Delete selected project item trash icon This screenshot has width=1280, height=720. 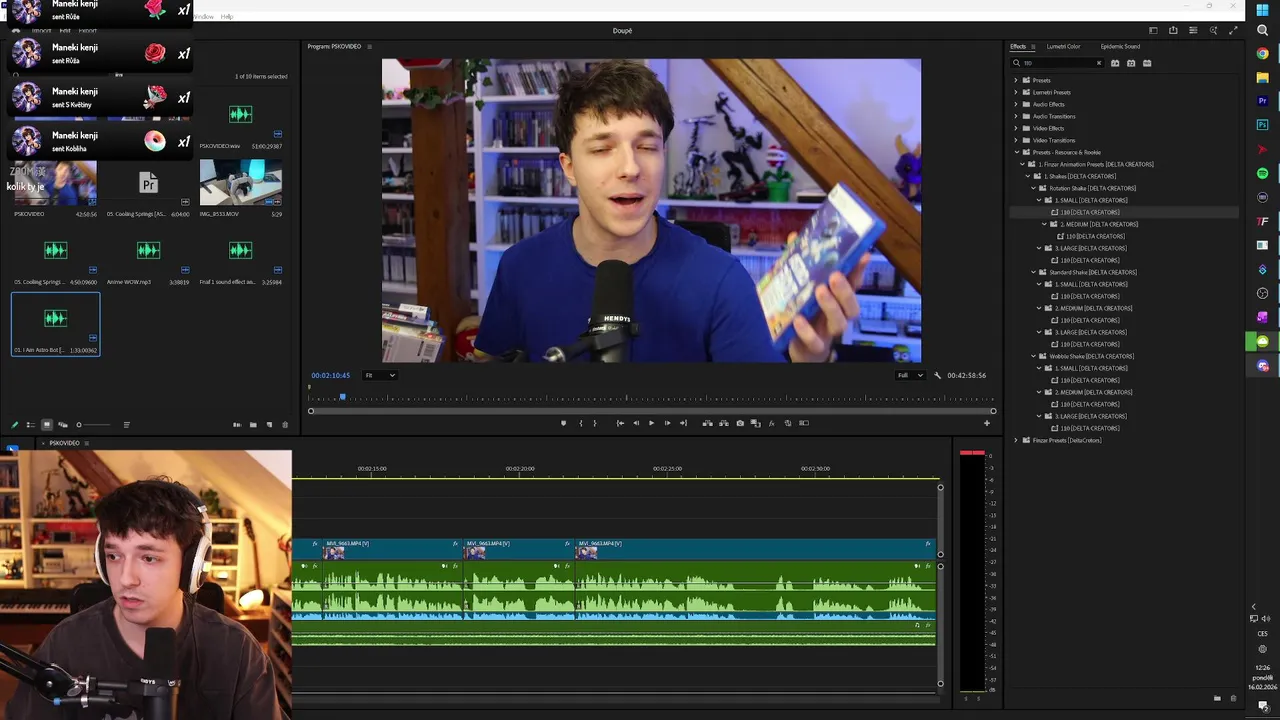tap(285, 425)
